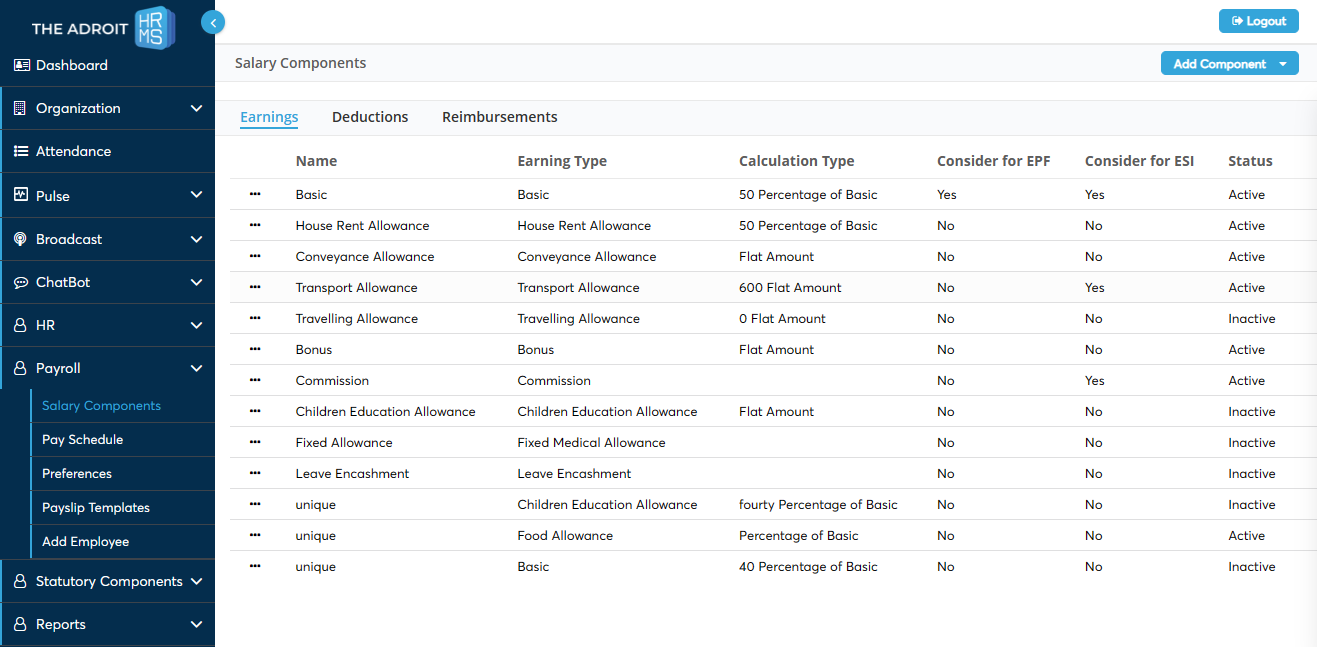Click the 'Salary Components' page title
This screenshot has height=647, width=1317.
pos(301,63)
